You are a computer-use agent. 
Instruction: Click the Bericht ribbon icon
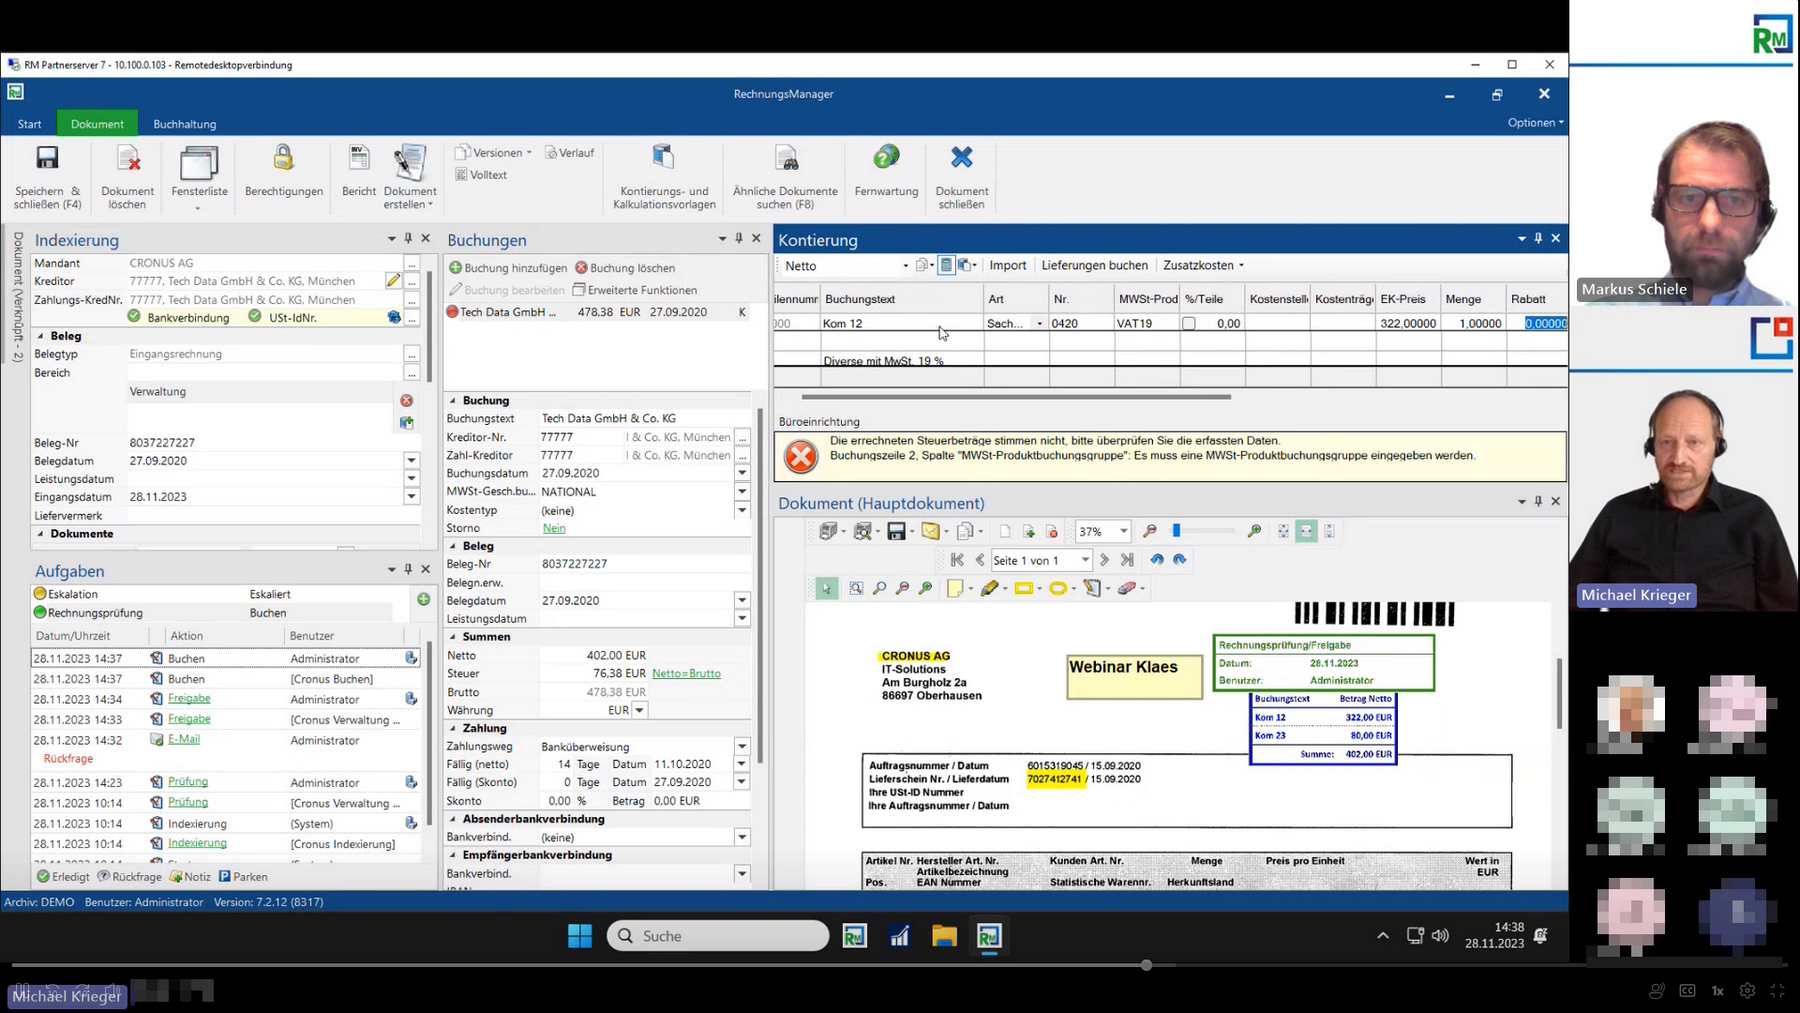coord(359,159)
